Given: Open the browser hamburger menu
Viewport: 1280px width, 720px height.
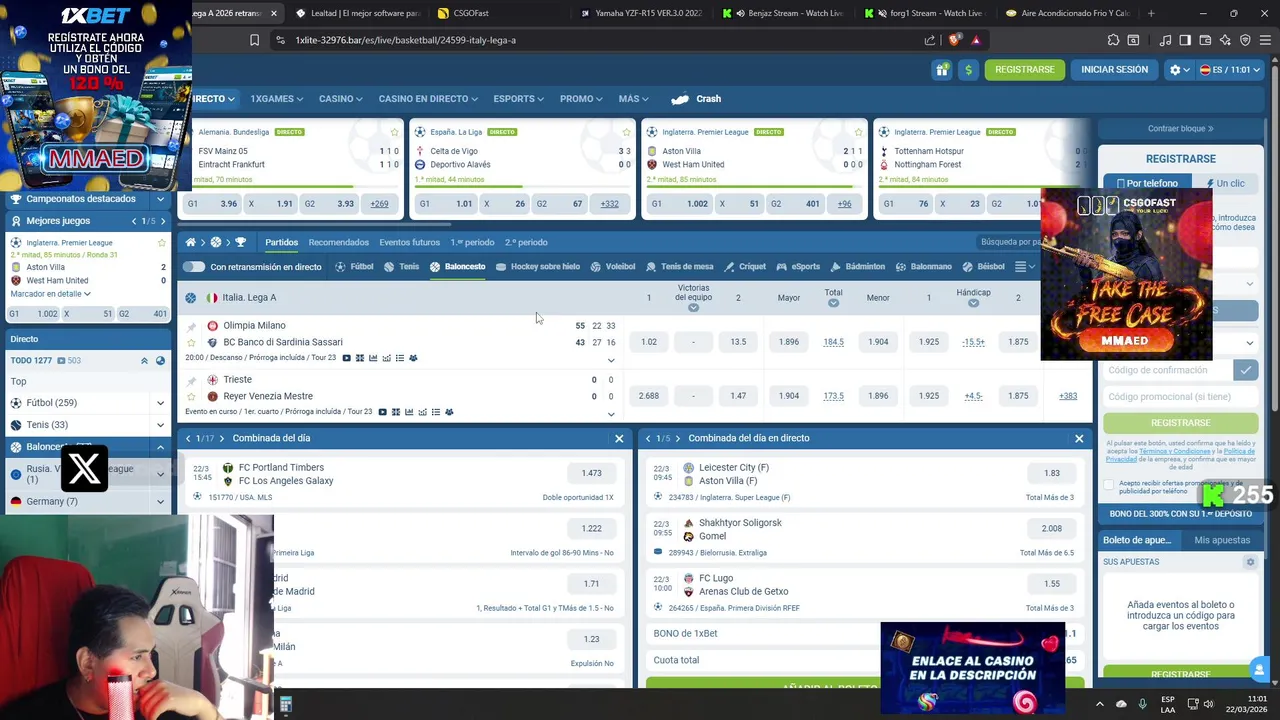Looking at the screenshot, I should tap(1265, 40).
